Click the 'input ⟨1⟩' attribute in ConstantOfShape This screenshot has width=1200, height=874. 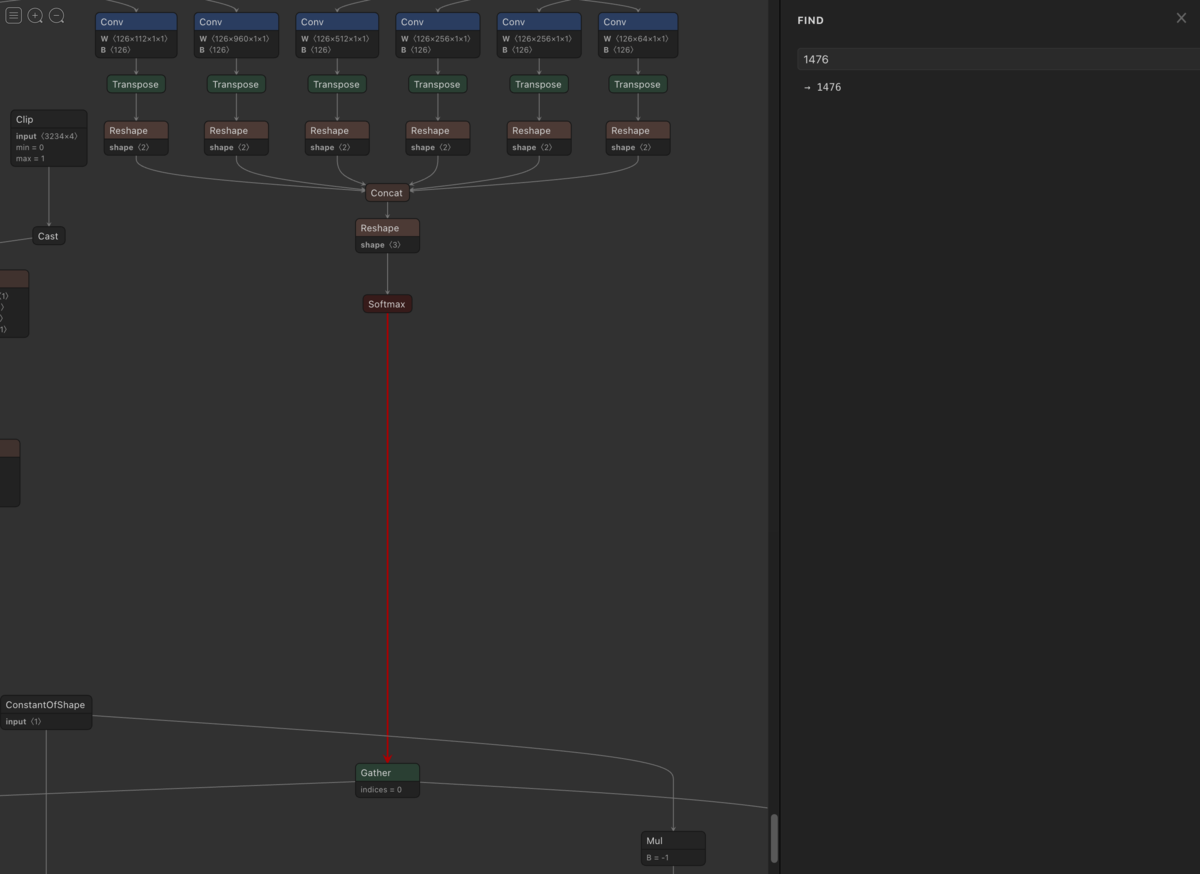pyautogui.click(x=23, y=721)
